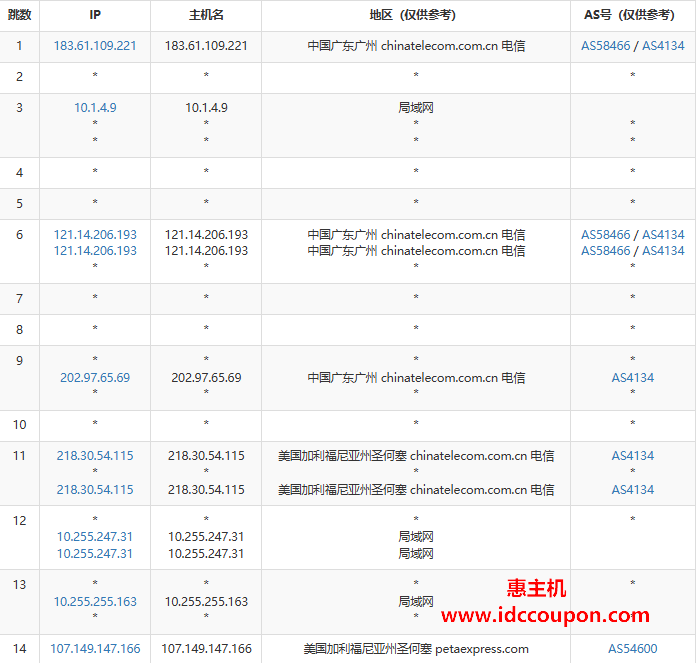The width and height of the screenshot is (696, 663).
Task: Select first 121.14.206.193 IP link in hop 6
Action: 95,235
